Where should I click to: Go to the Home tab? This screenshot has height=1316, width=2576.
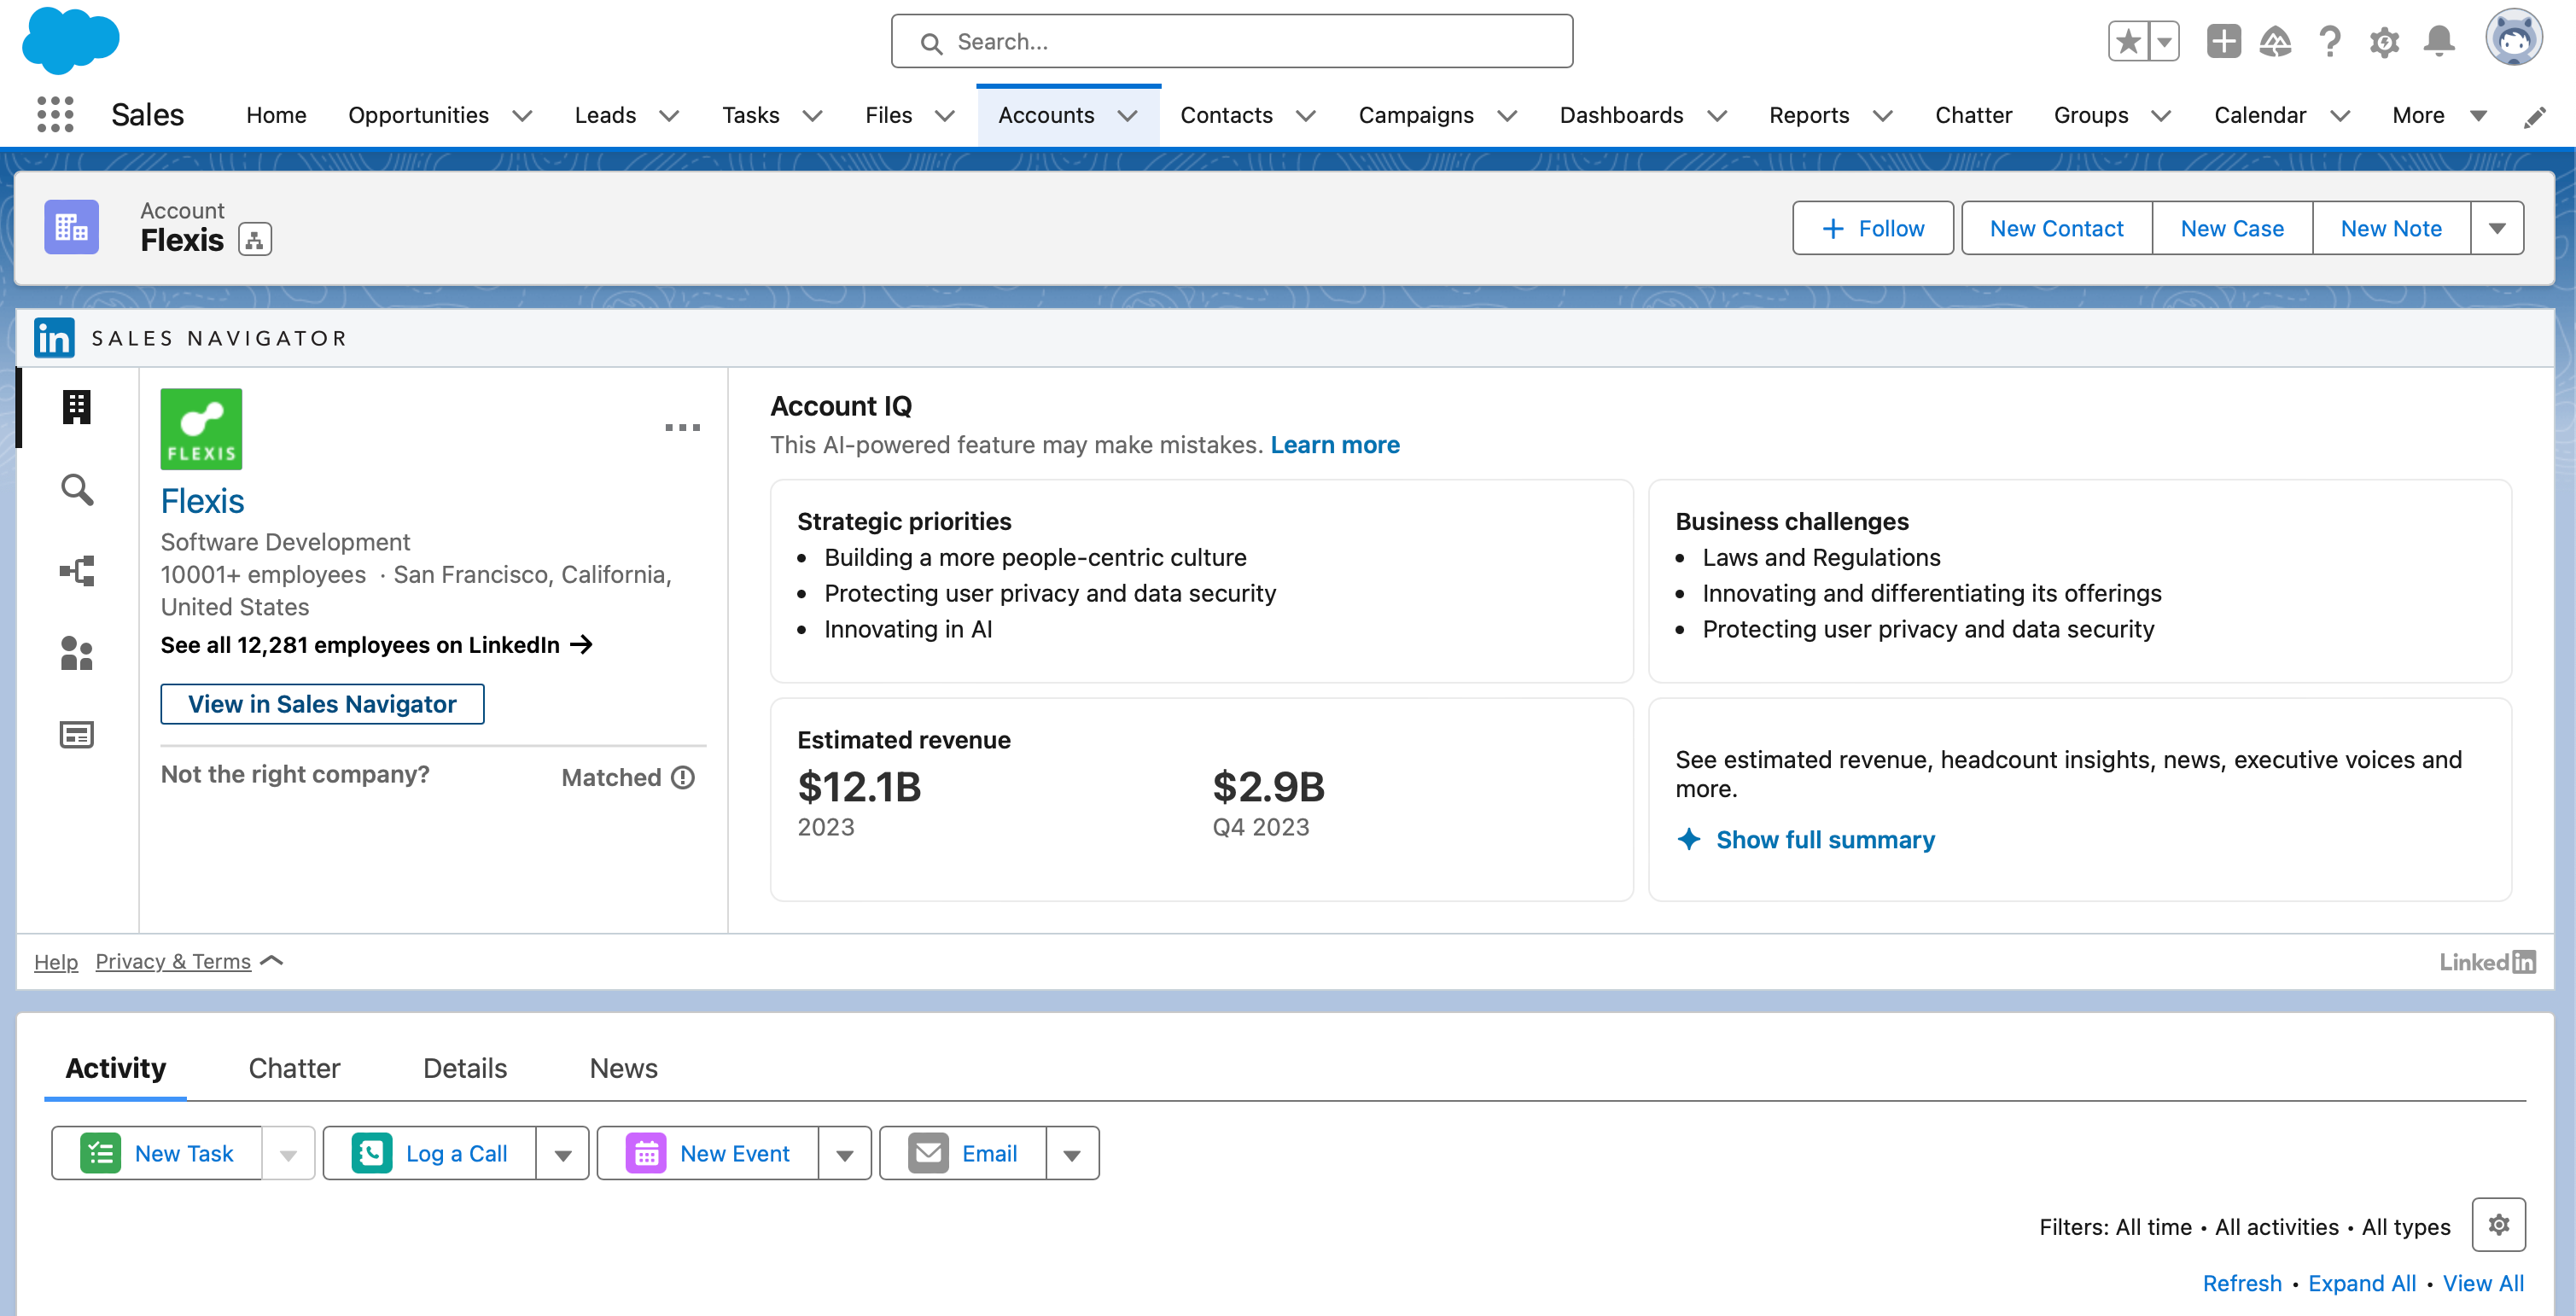pos(276,116)
